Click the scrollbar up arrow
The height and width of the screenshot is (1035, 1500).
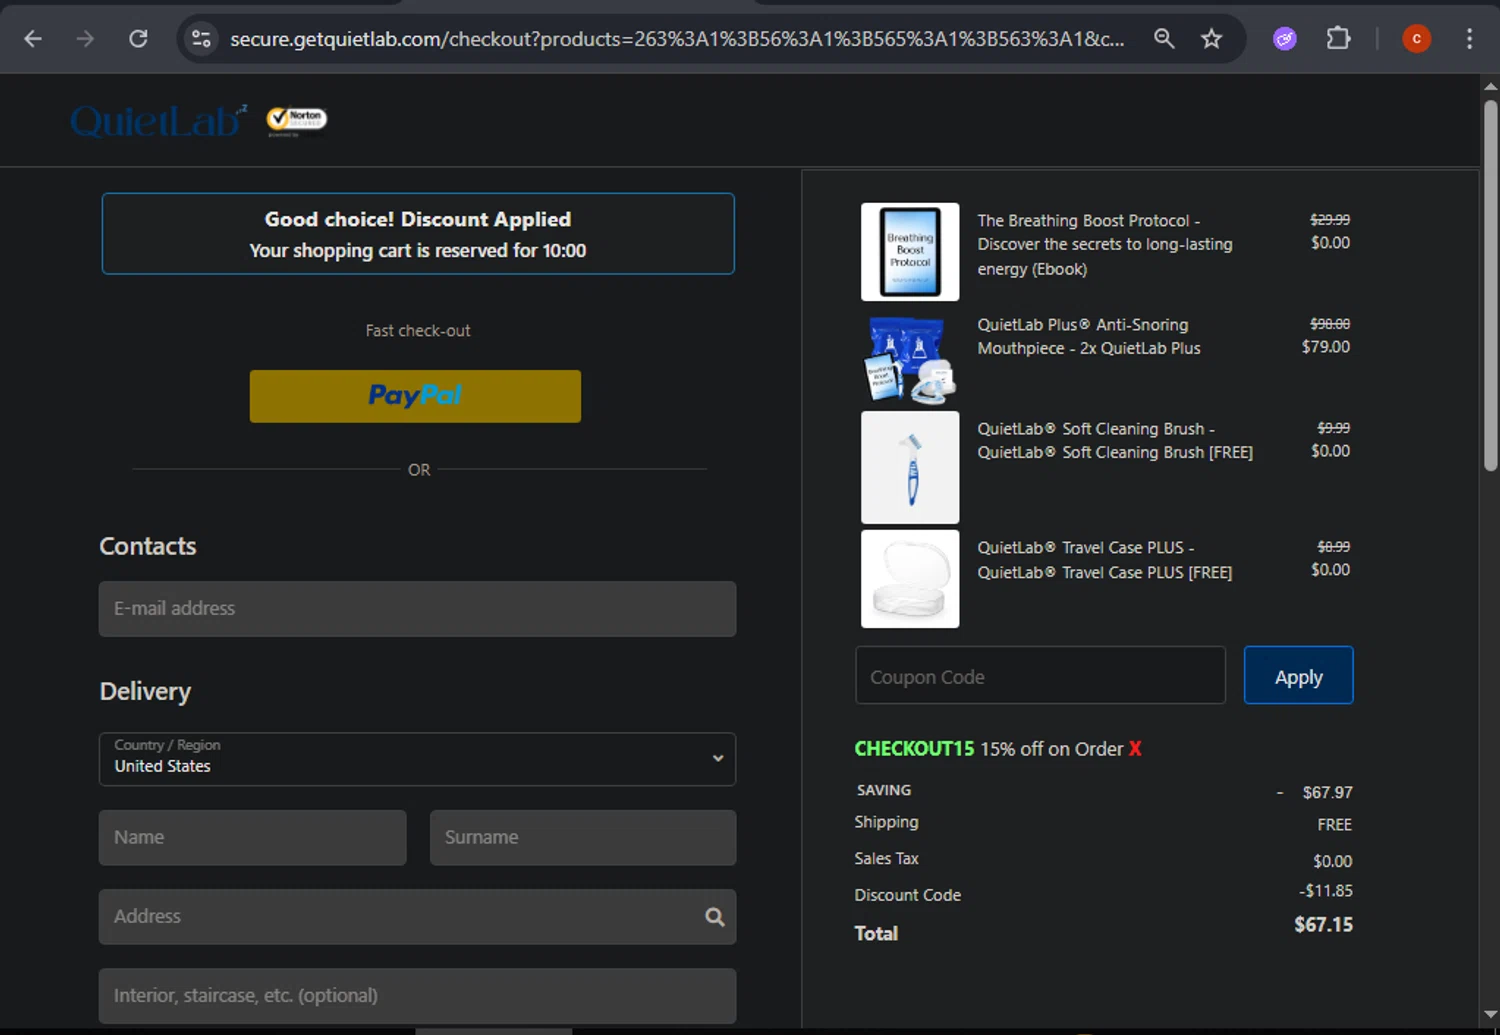[x=1490, y=86]
